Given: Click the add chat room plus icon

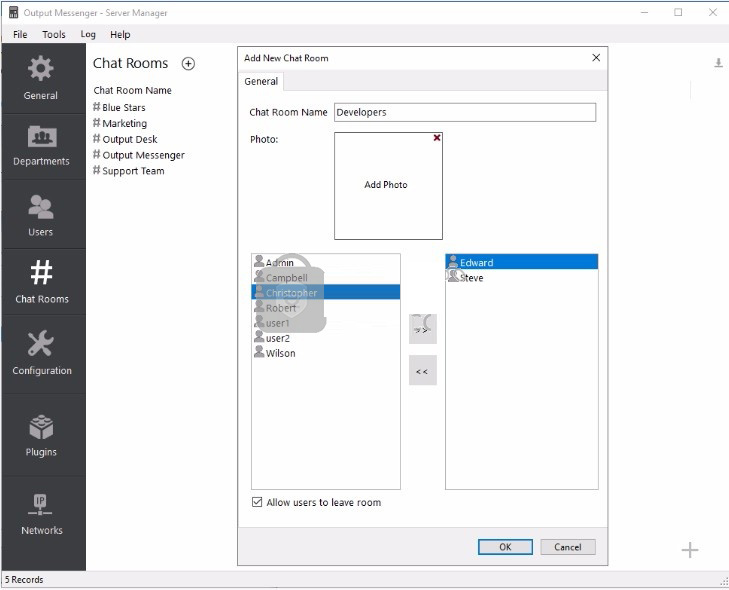Looking at the screenshot, I should tap(188, 64).
